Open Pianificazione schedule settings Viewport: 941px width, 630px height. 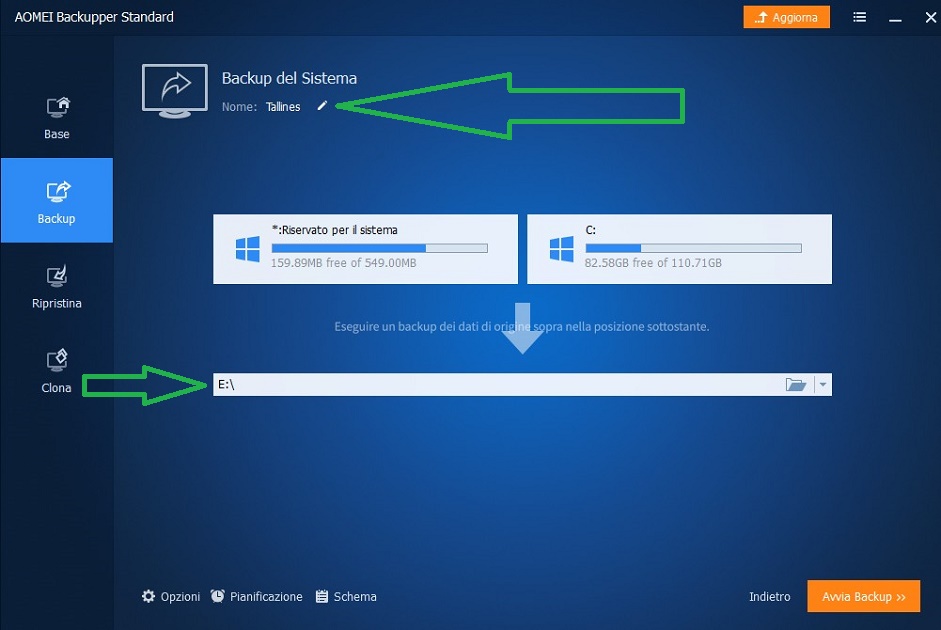click(x=257, y=596)
